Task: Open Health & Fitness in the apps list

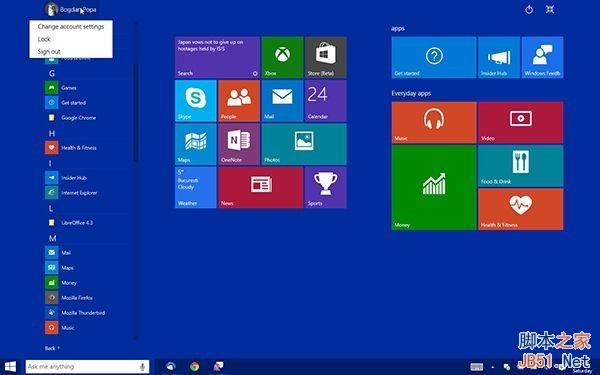Action: click(x=87, y=148)
